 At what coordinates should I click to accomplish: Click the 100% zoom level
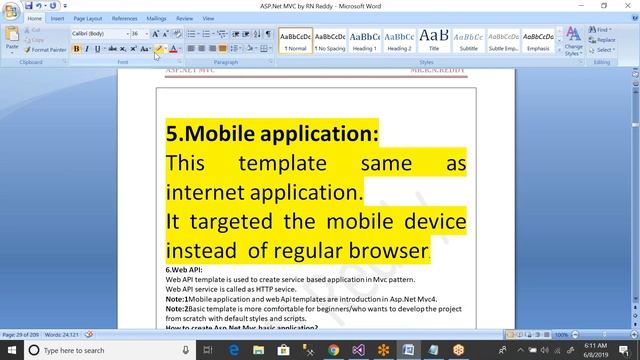point(561,335)
